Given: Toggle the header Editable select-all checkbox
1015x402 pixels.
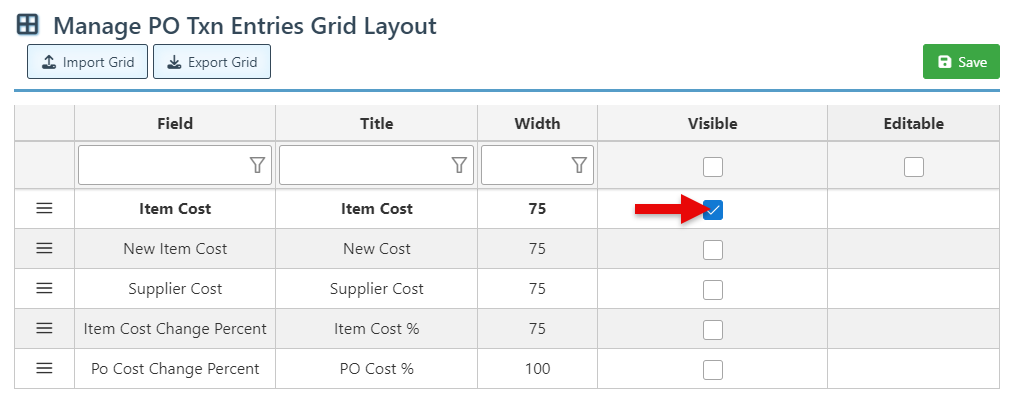Looking at the screenshot, I should [914, 167].
